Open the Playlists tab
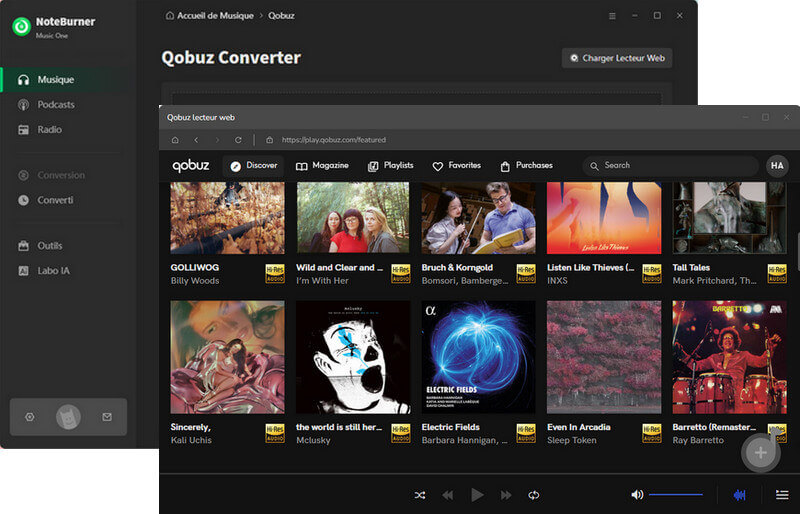800x514 pixels. click(x=390, y=166)
